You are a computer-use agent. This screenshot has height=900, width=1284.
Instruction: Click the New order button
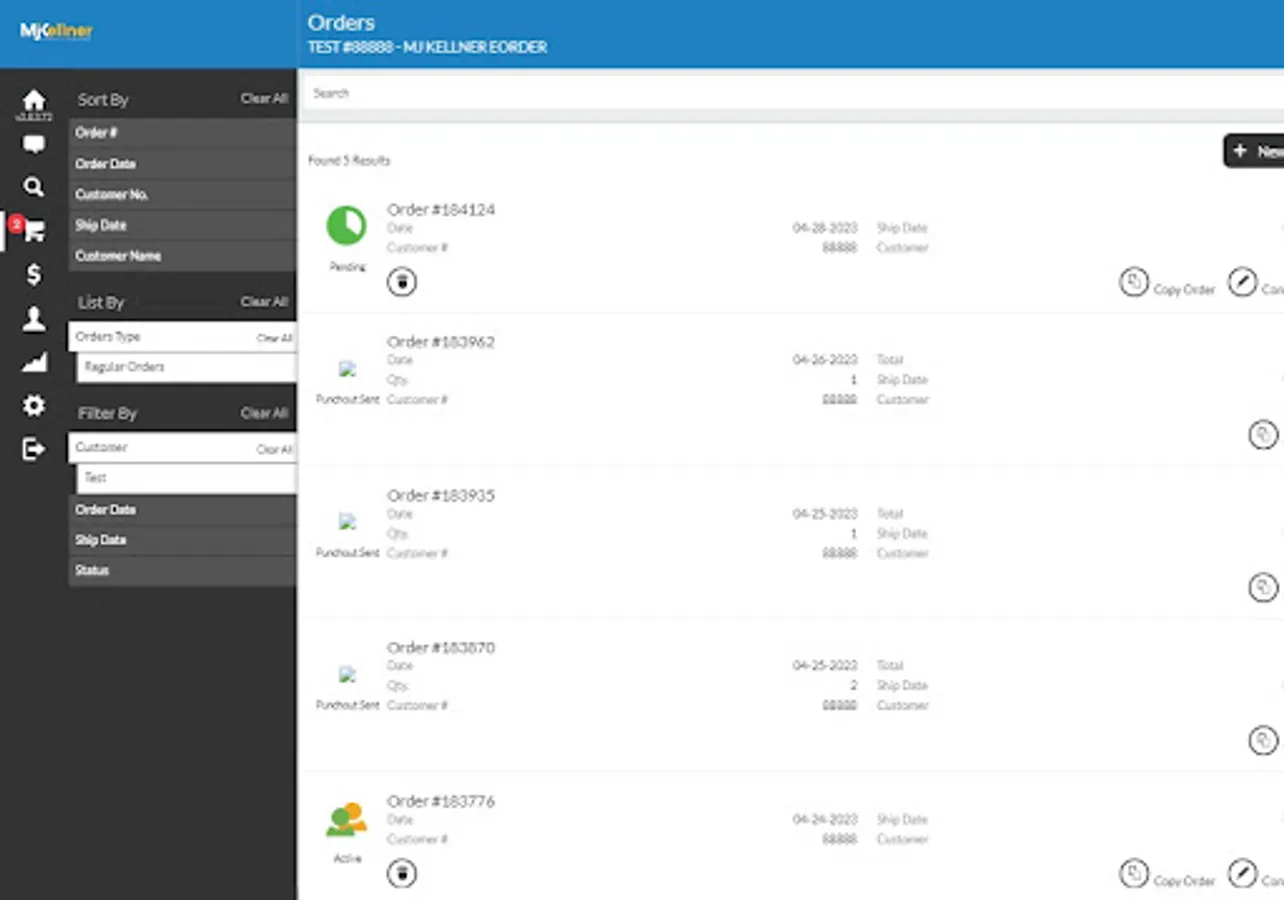click(x=1254, y=151)
